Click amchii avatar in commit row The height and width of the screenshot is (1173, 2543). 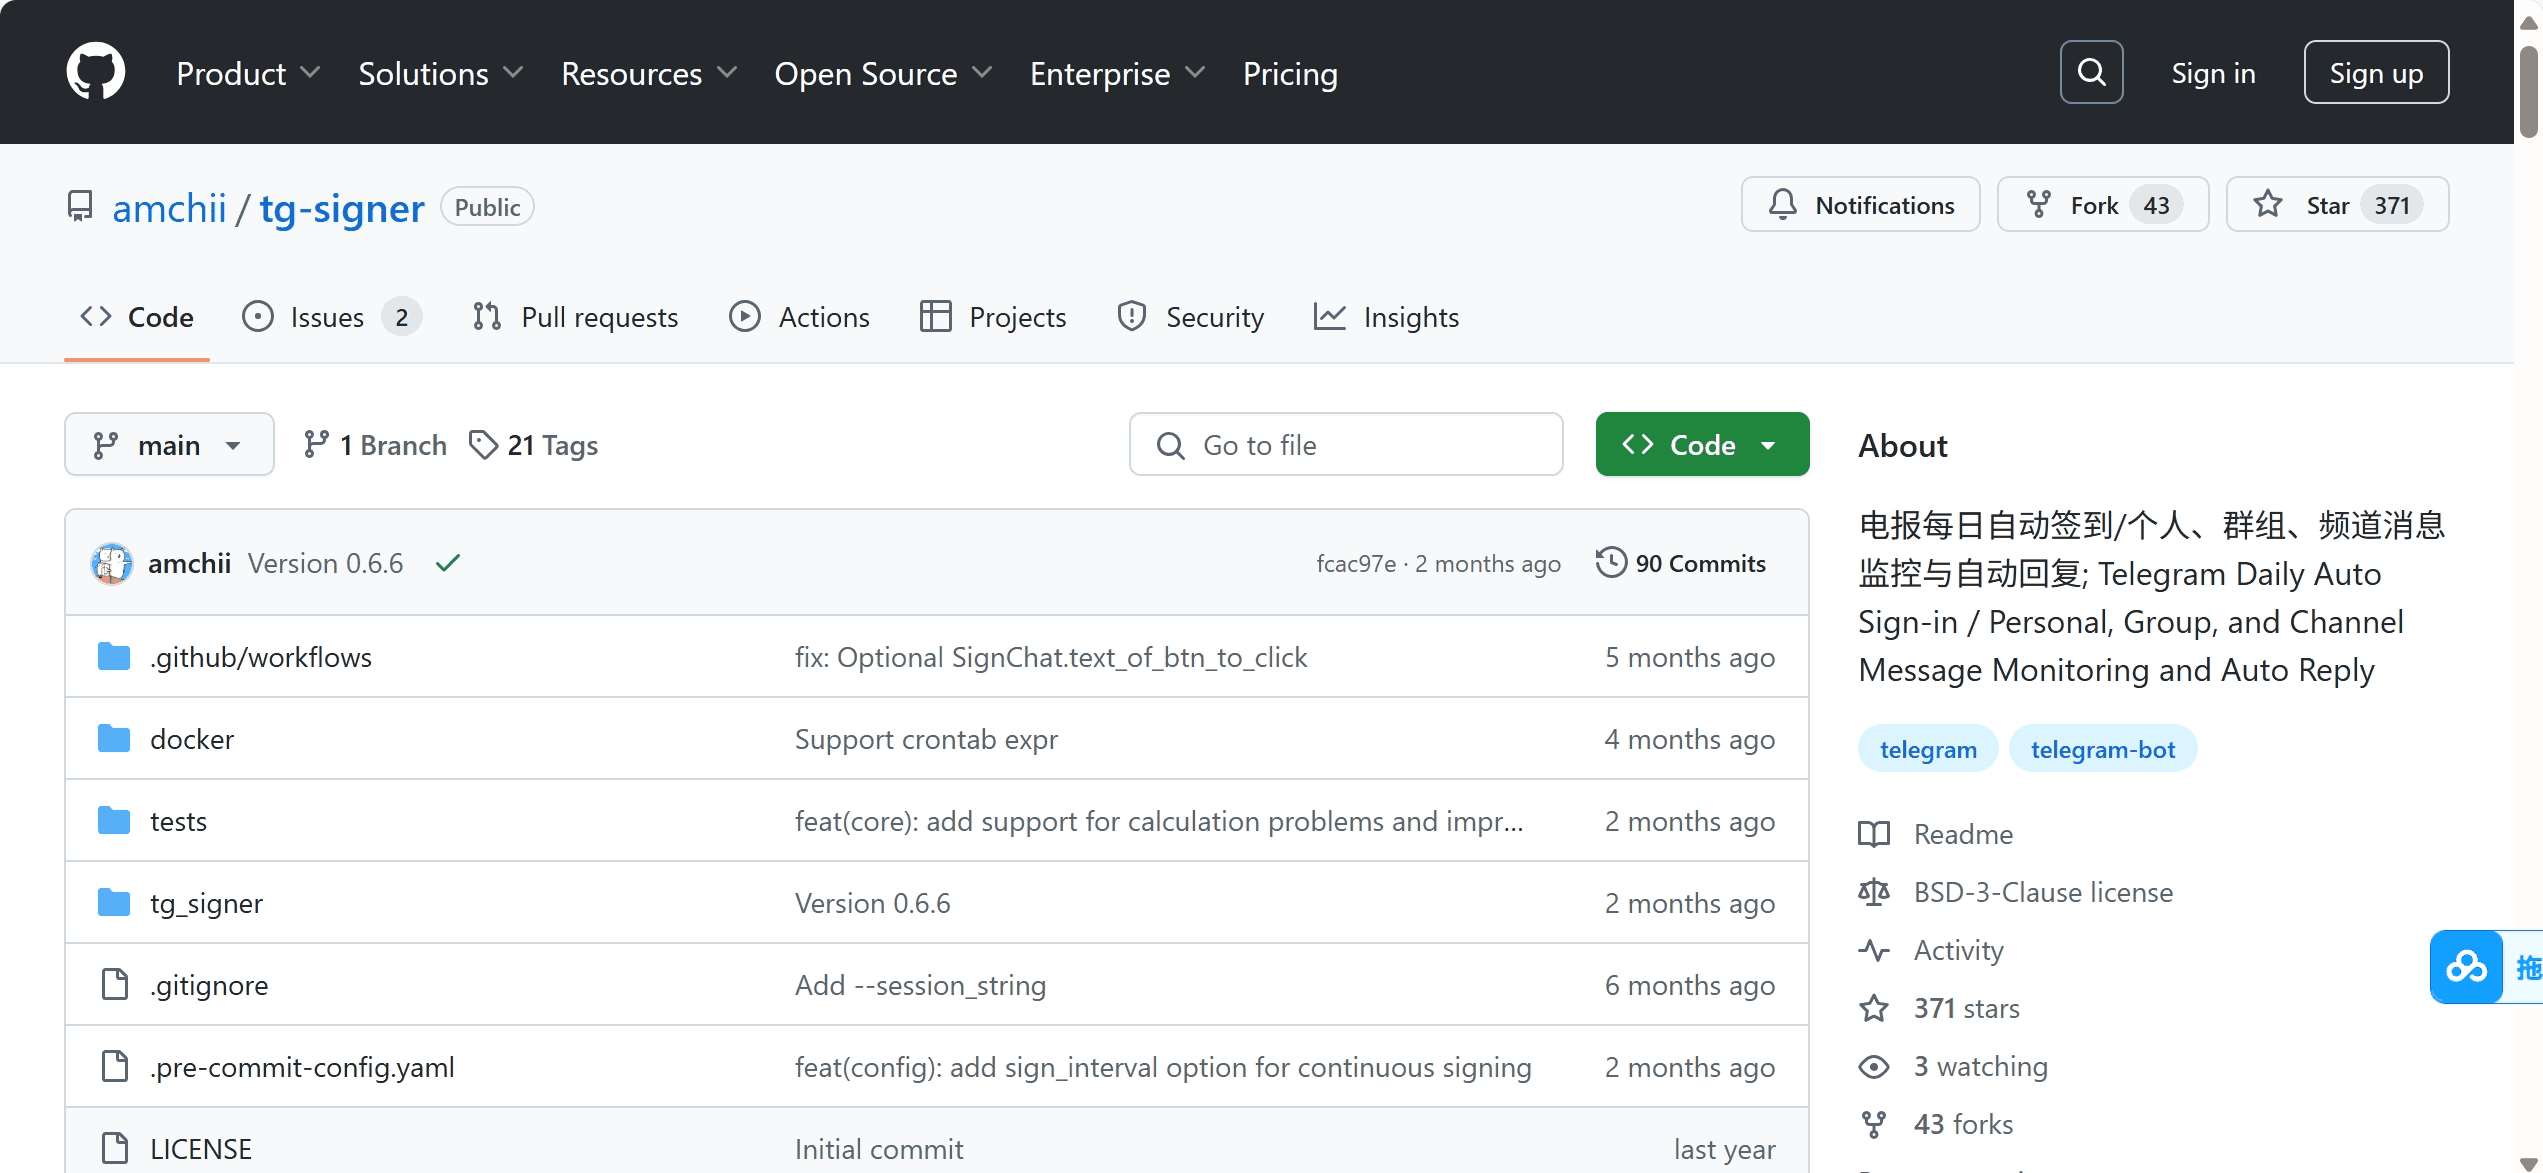pyautogui.click(x=112, y=564)
